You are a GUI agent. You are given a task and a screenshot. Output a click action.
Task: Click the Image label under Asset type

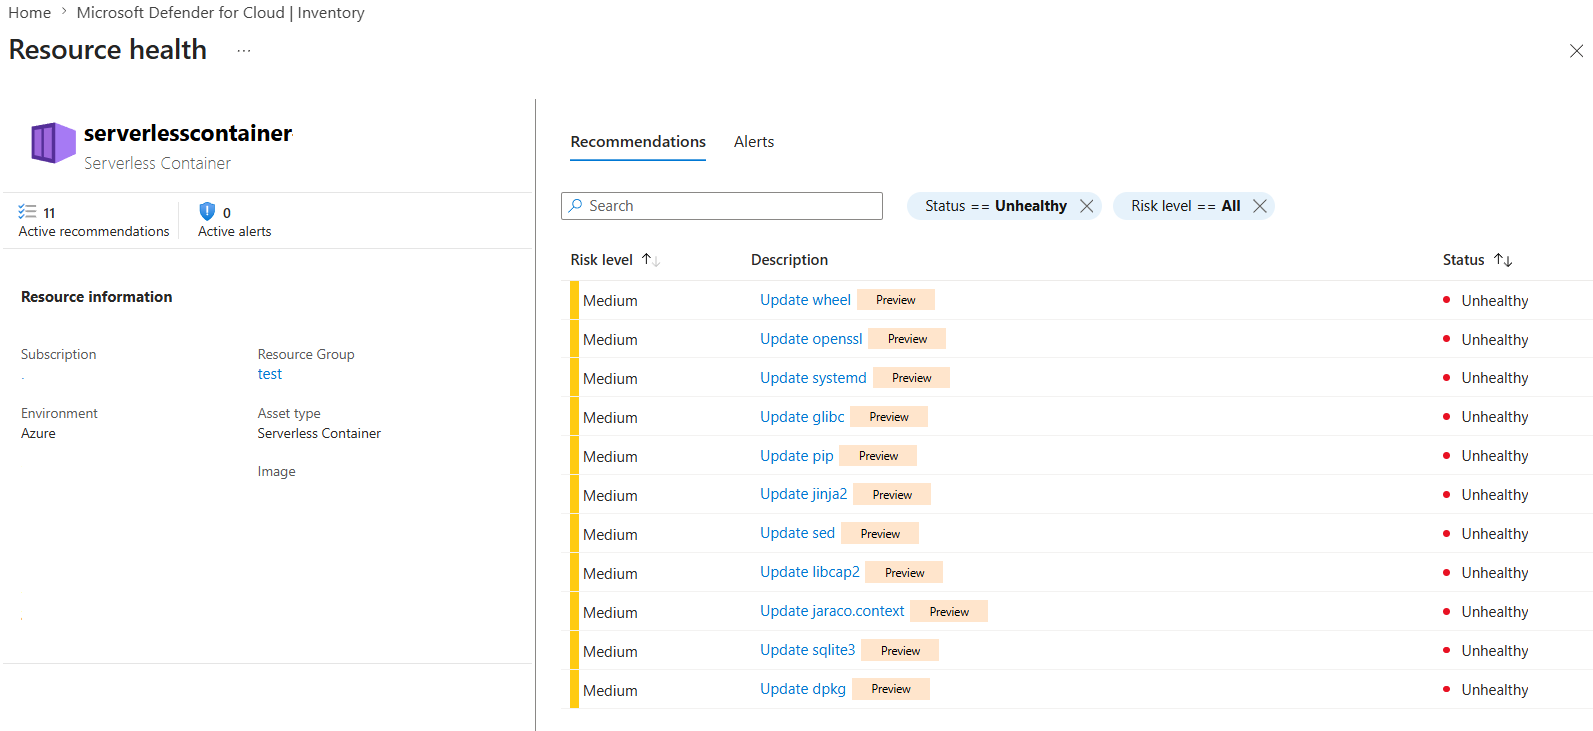pos(276,472)
